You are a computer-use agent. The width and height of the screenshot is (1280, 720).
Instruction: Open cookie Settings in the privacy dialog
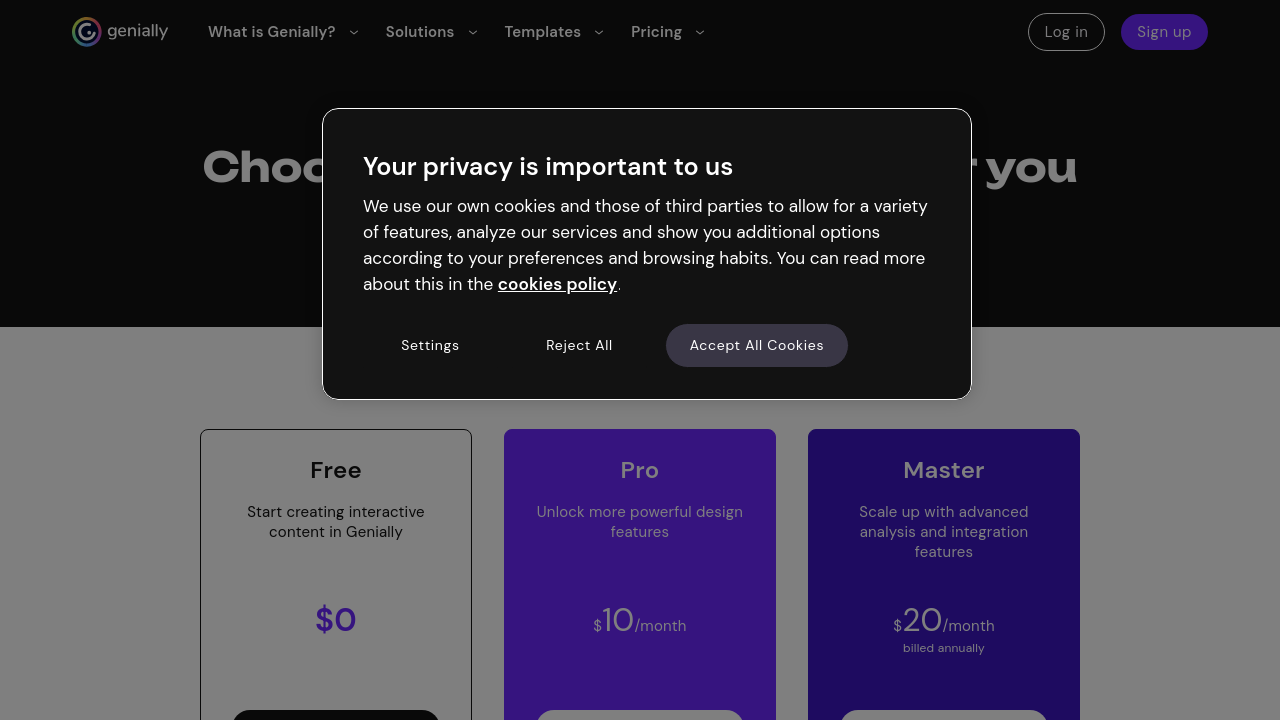click(430, 345)
